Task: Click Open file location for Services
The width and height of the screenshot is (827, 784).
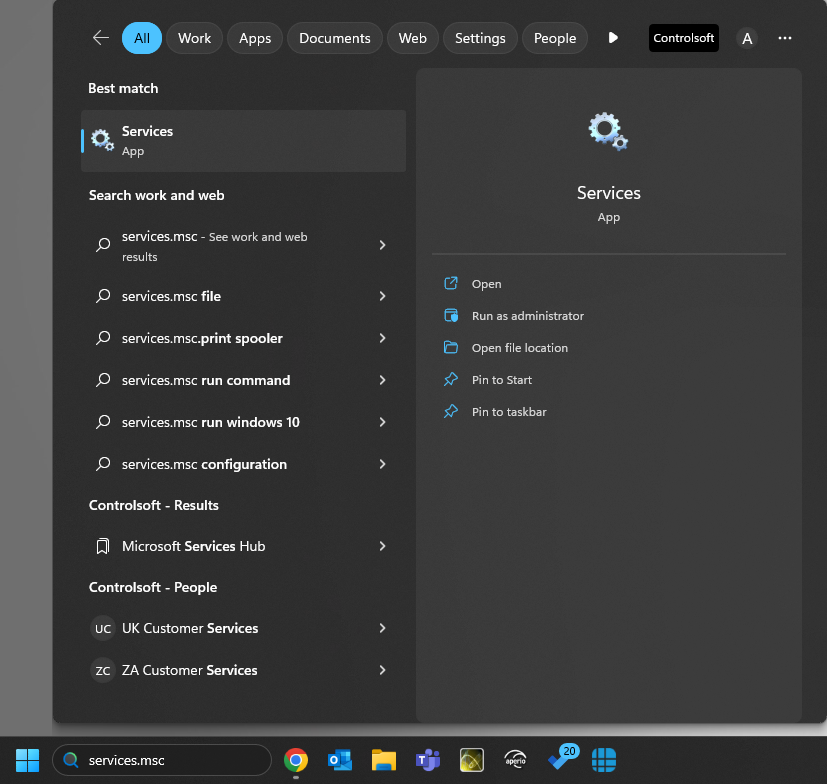Action: [519, 348]
